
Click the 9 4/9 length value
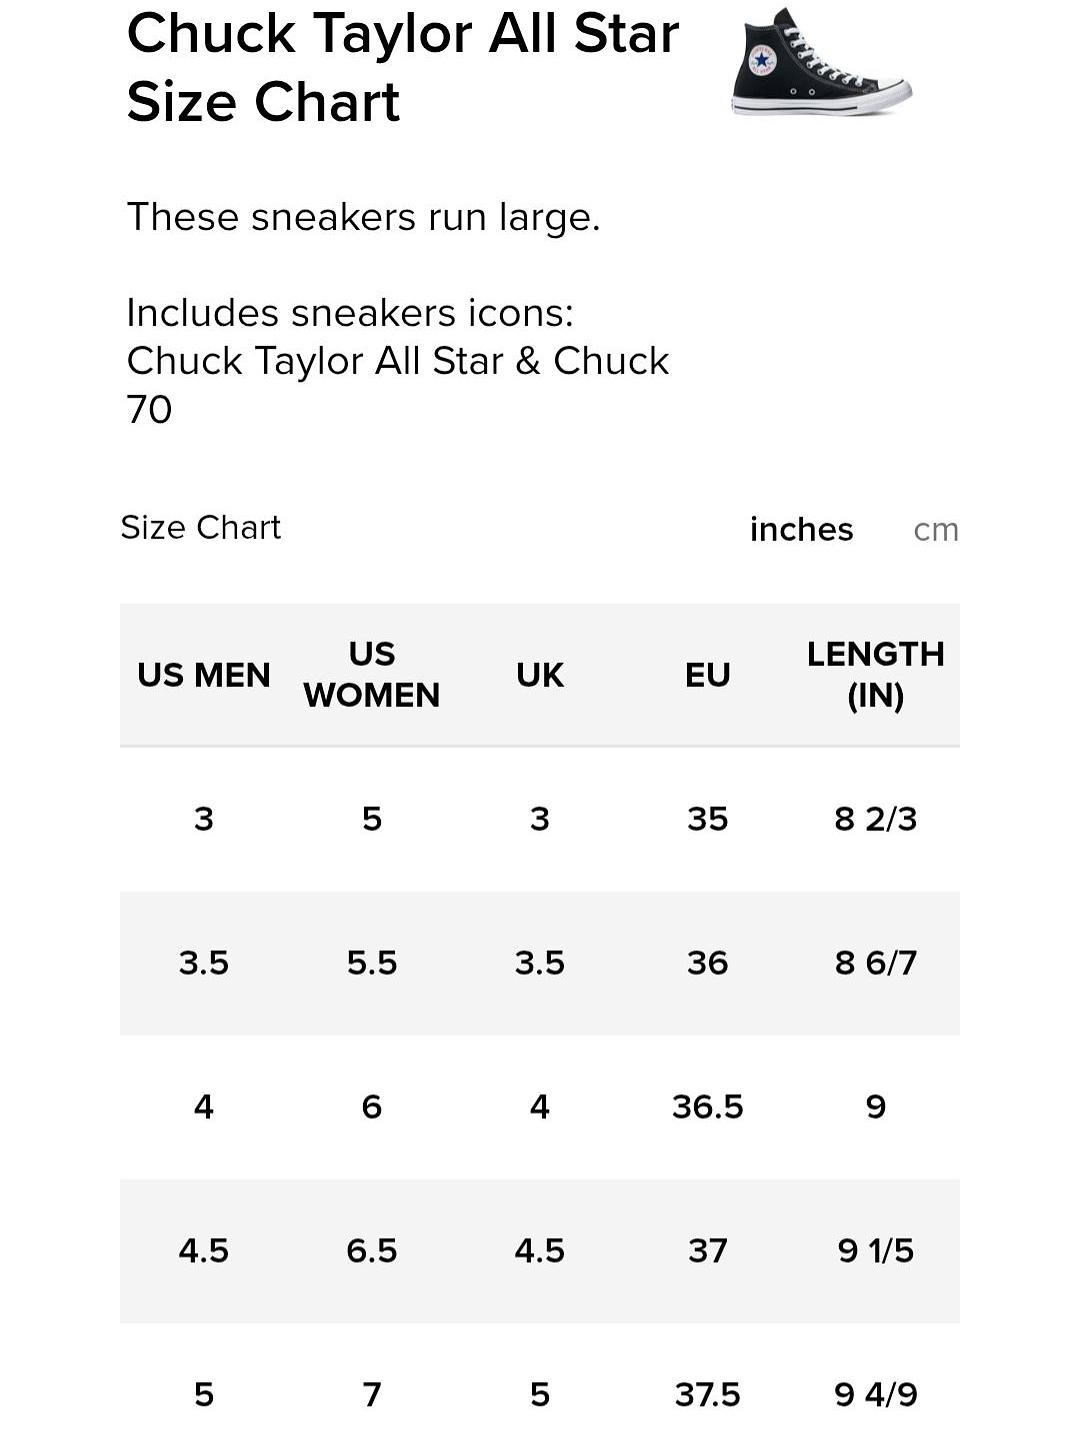876,1395
